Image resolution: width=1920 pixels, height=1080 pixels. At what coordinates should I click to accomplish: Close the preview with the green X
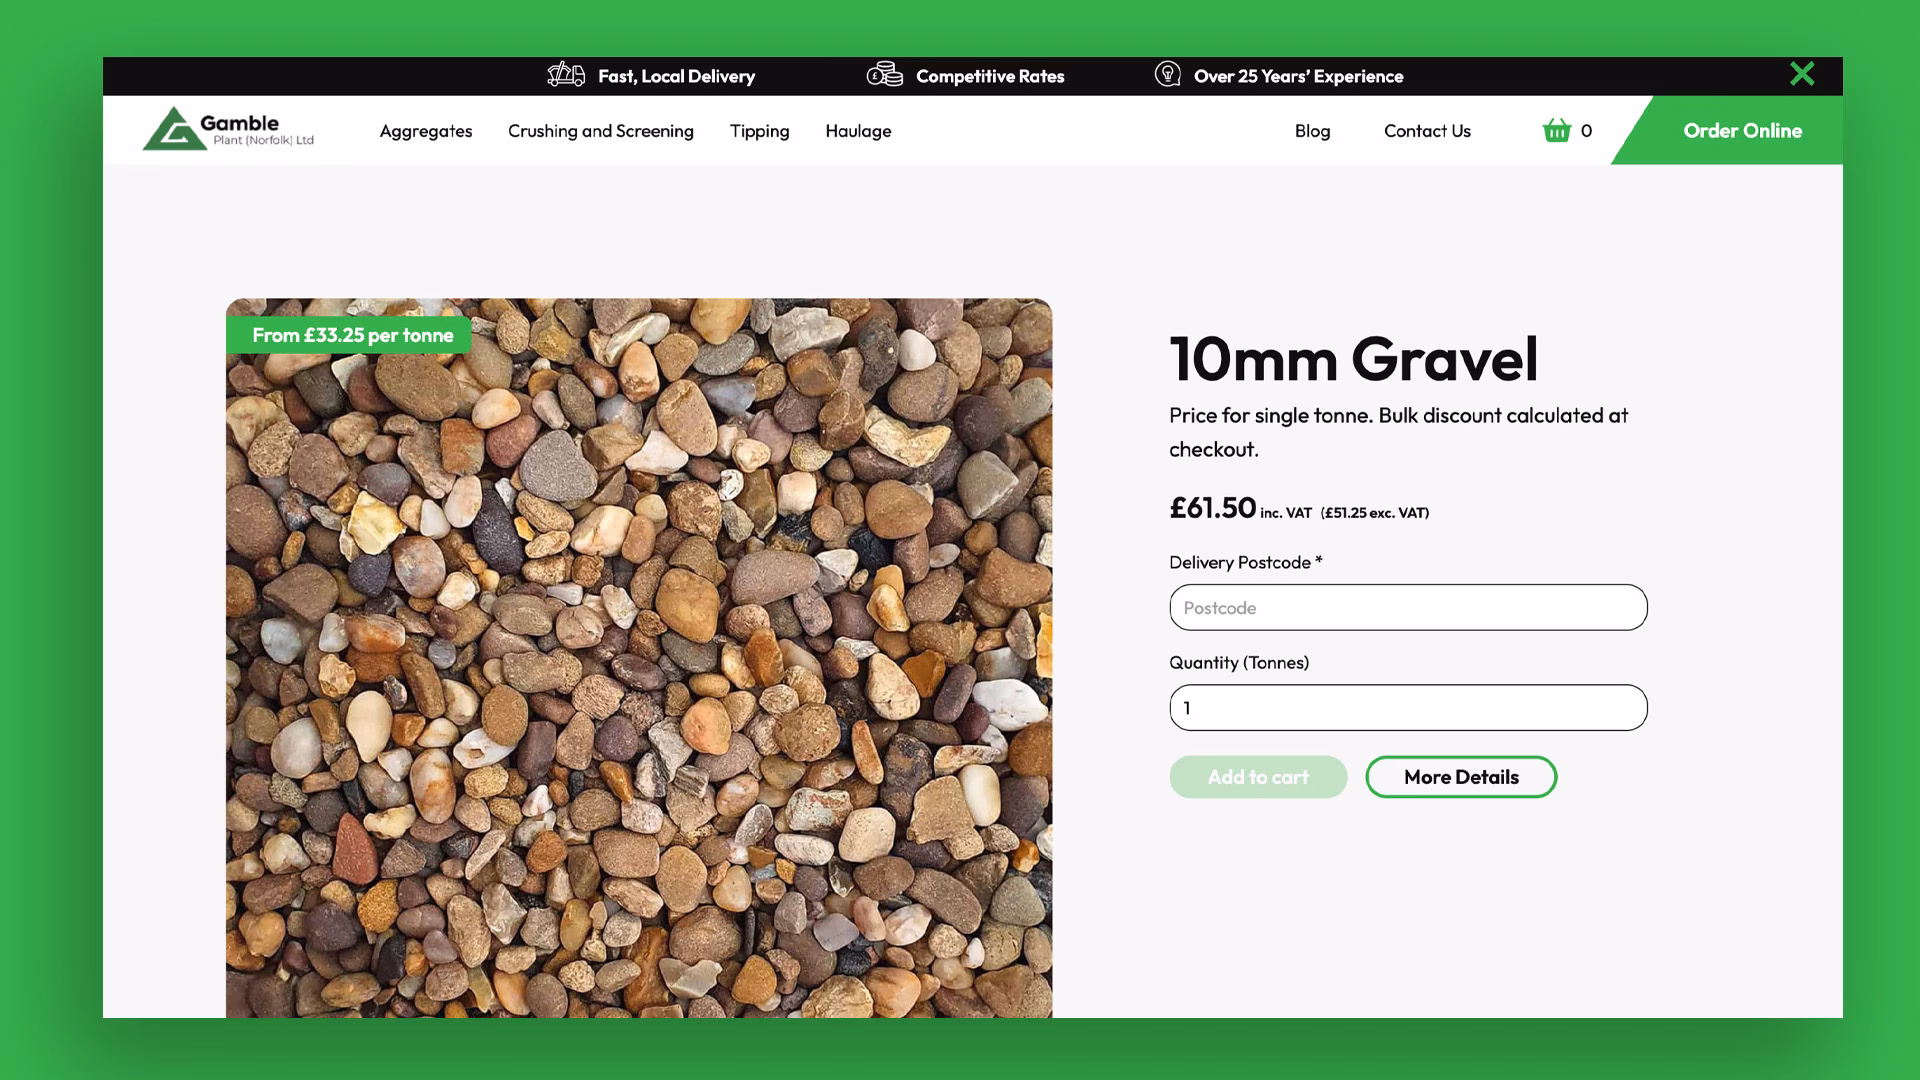[1801, 74]
